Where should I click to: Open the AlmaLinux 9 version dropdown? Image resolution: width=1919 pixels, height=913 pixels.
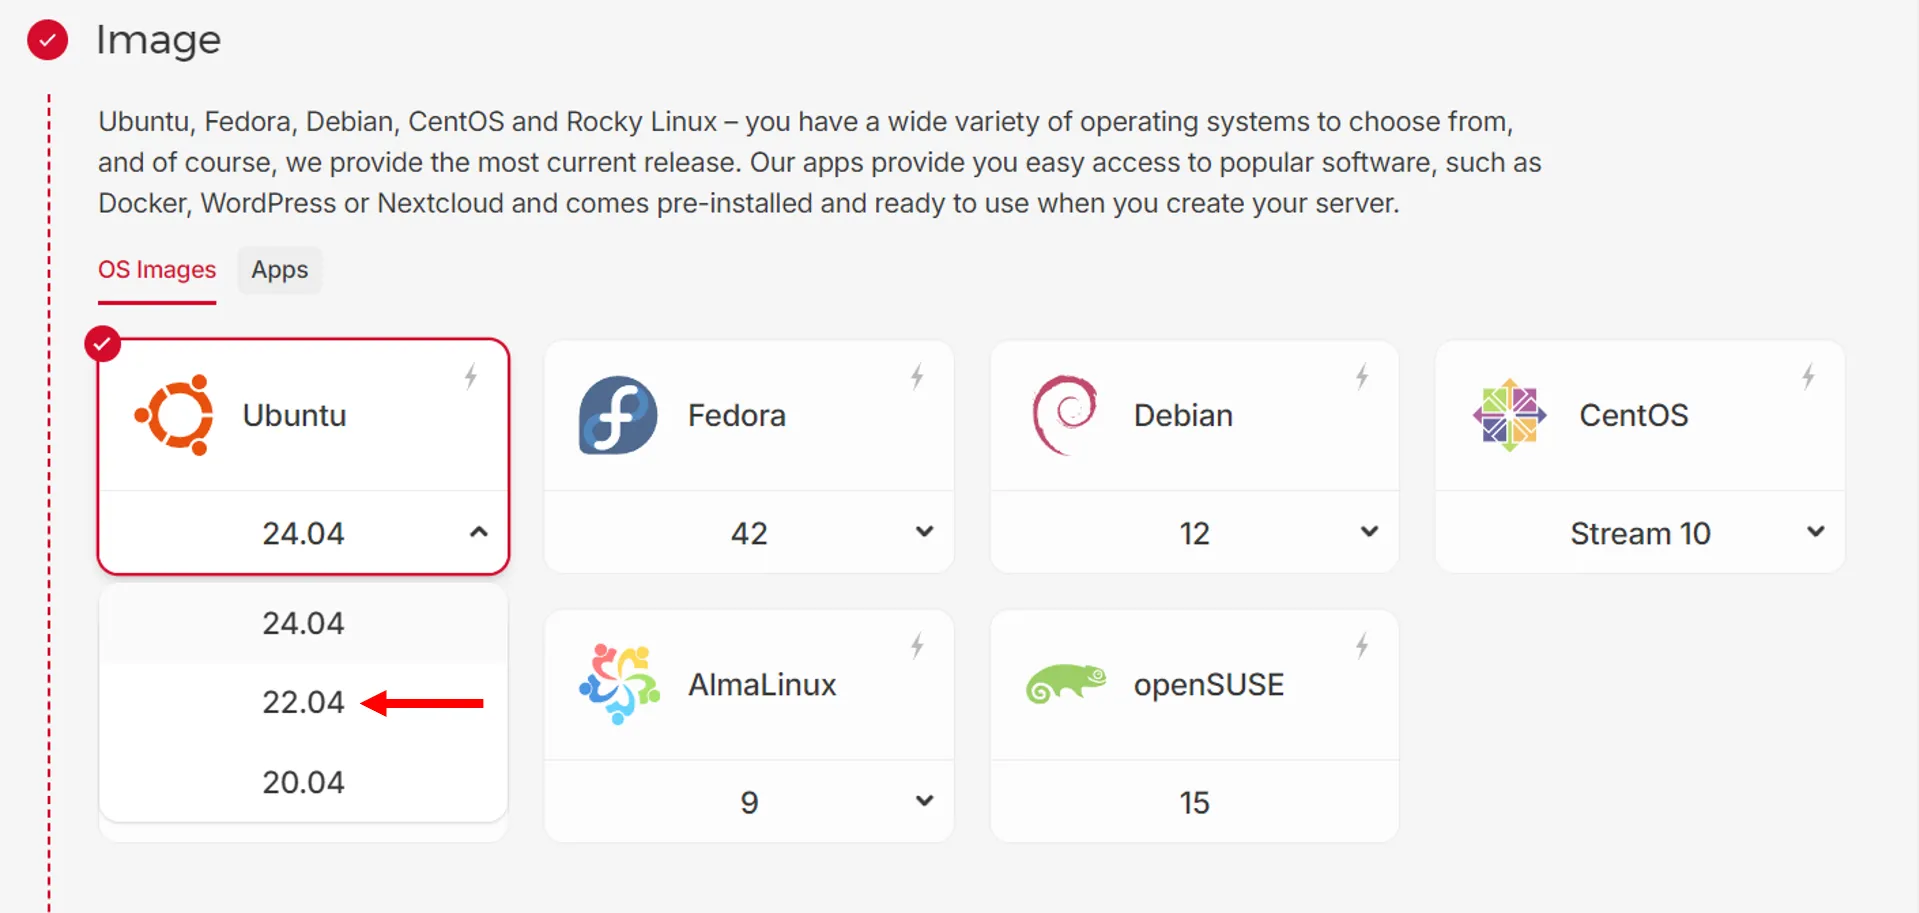pyautogui.click(x=925, y=801)
